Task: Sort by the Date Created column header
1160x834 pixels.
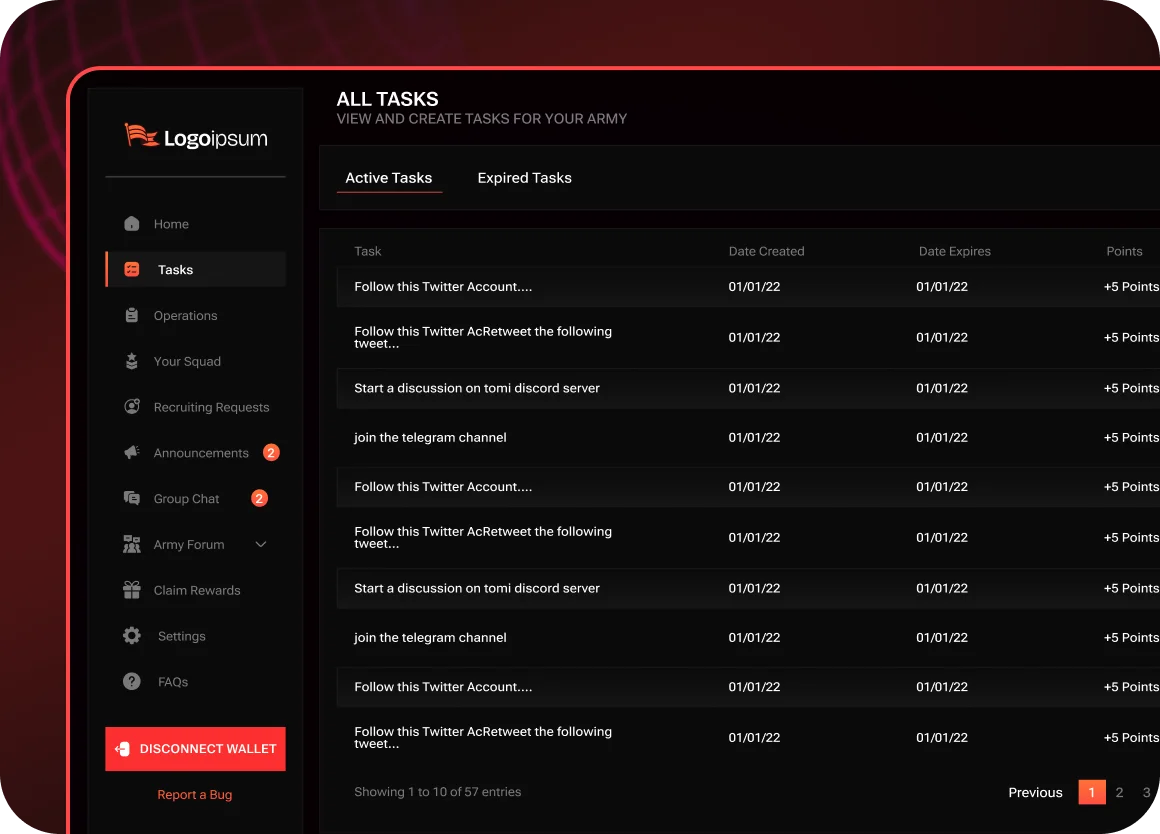Action: point(766,251)
